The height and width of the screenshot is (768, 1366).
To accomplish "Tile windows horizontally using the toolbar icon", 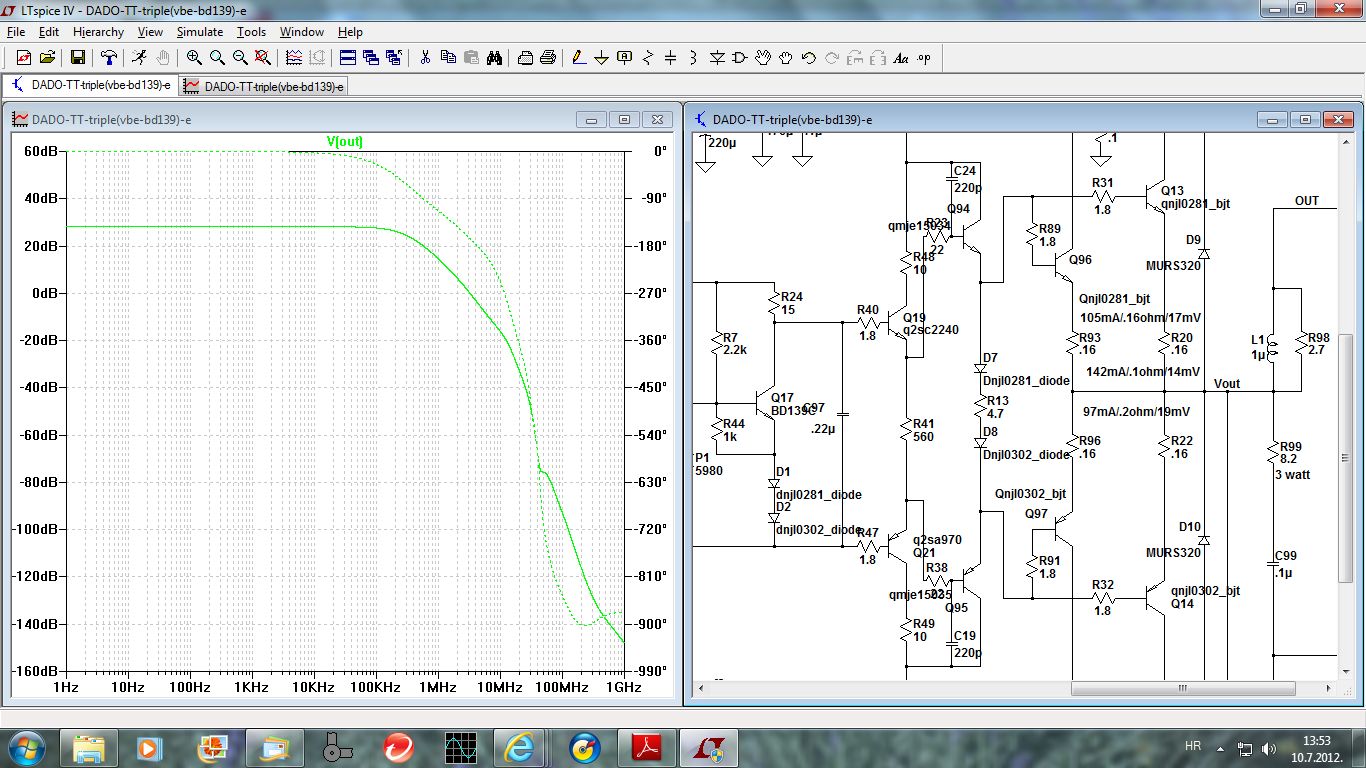I will pyautogui.click(x=347, y=58).
